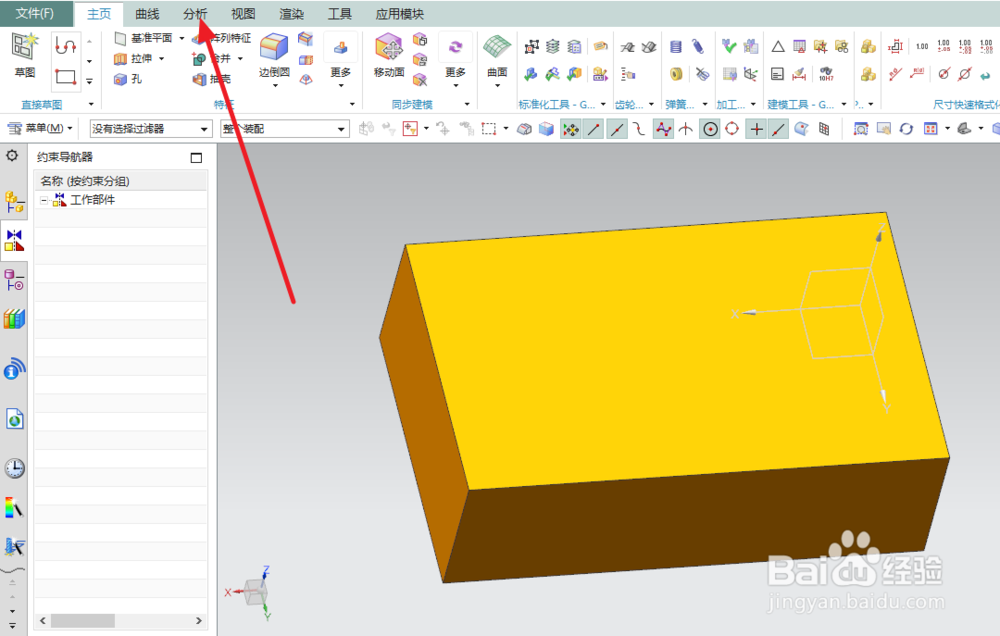Select the profile curve sketch tool

pos(66,46)
